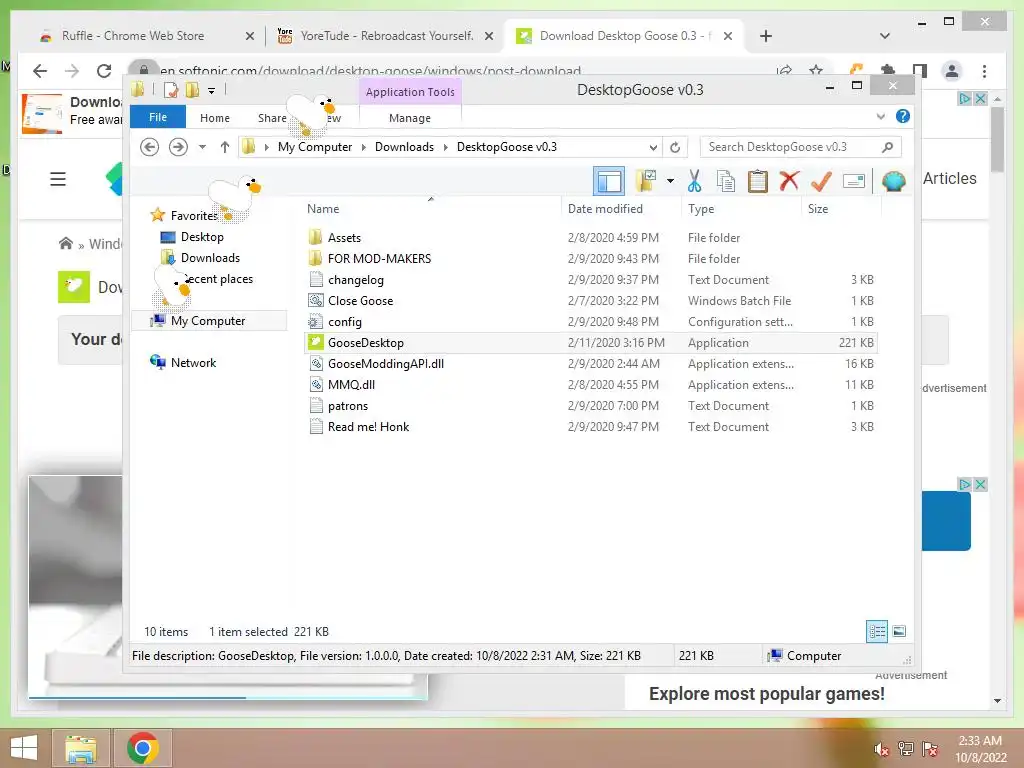Click the orange checkmark Properties icon

[821, 181]
